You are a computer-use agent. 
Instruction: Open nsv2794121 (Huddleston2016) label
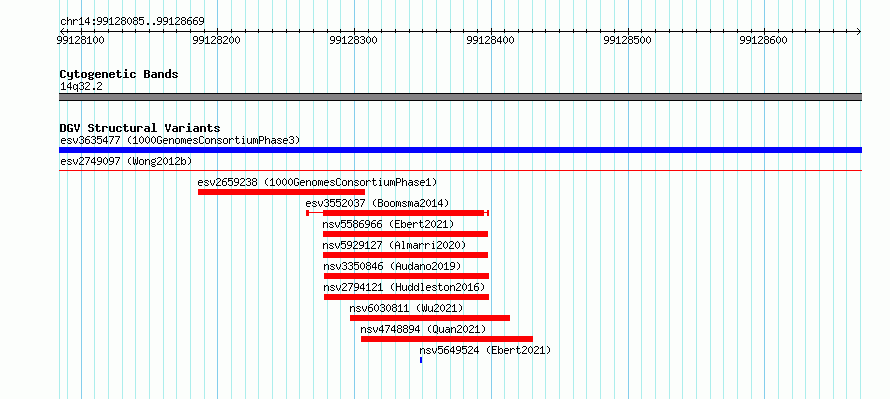[404, 287]
